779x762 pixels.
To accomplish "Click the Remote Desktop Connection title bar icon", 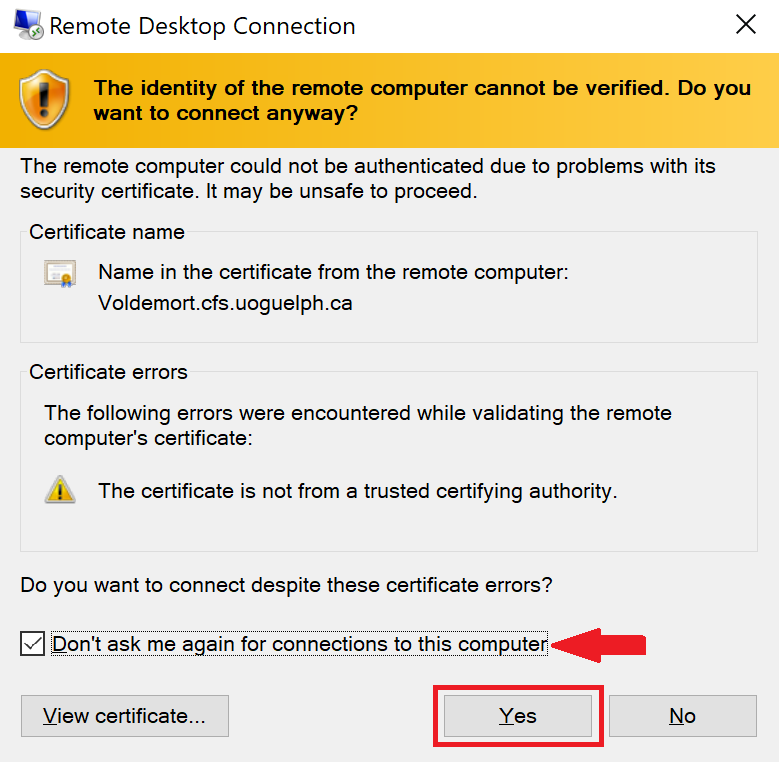I will (x=28, y=25).
